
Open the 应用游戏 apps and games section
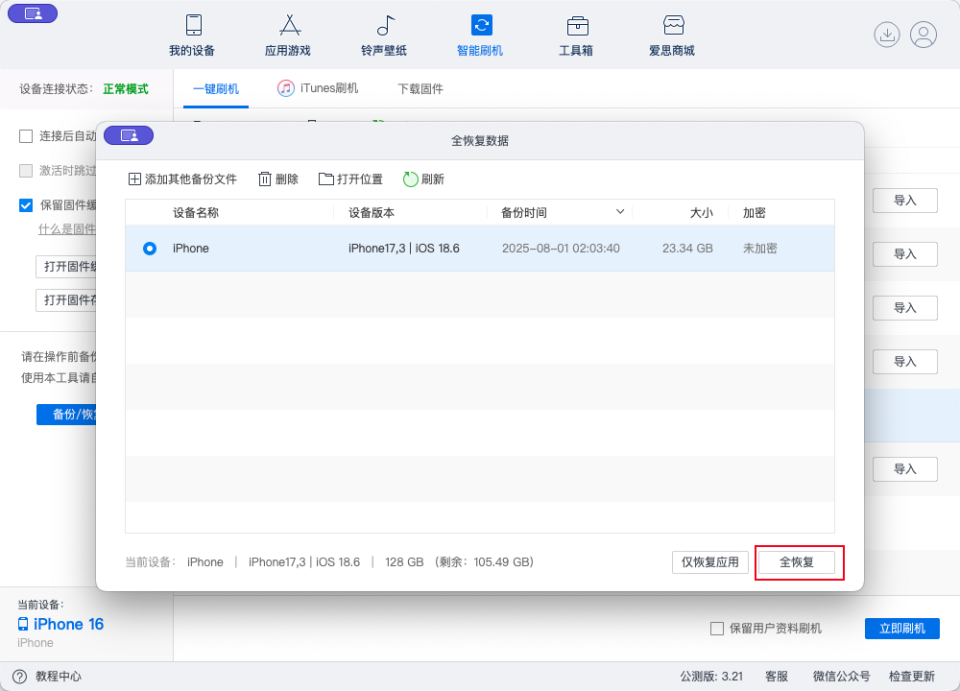pyautogui.click(x=288, y=35)
